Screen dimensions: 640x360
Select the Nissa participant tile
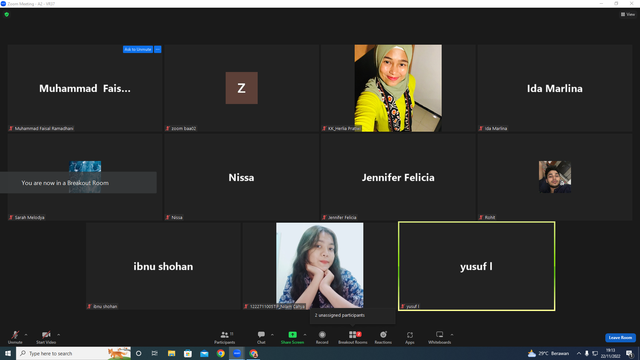[x=242, y=177]
